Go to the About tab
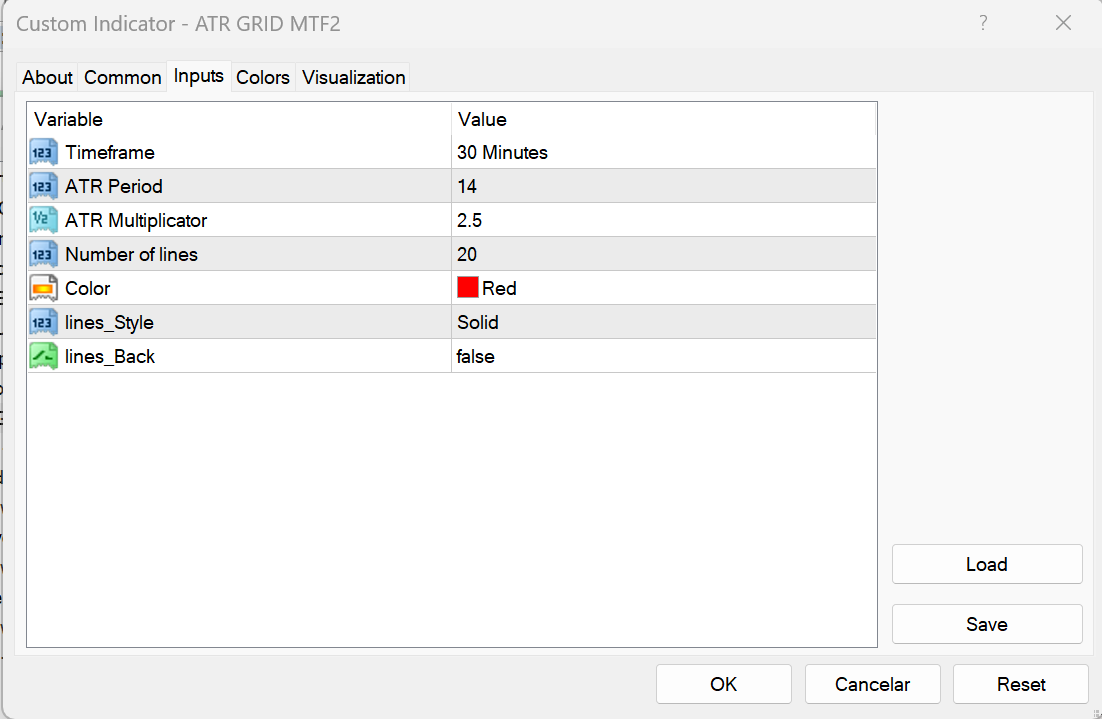 (x=48, y=77)
